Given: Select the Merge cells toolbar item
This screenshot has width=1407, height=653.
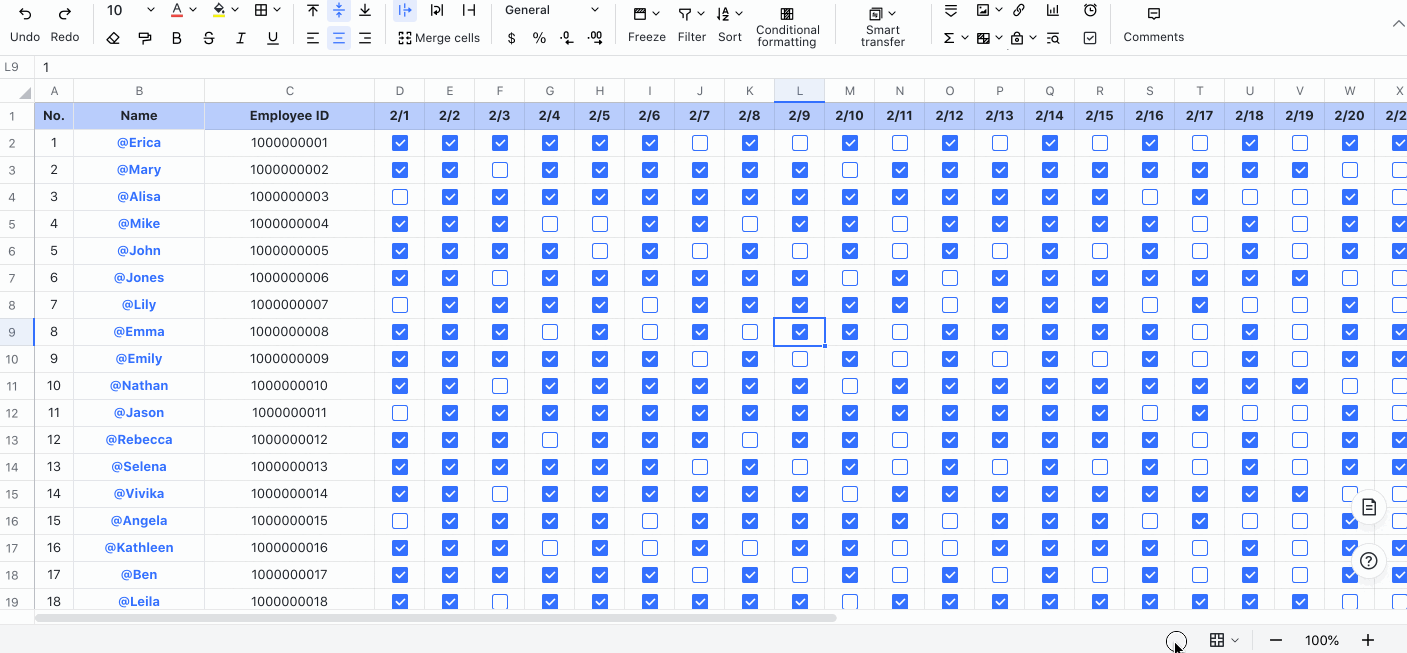Looking at the screenshot, I should 439,37.
